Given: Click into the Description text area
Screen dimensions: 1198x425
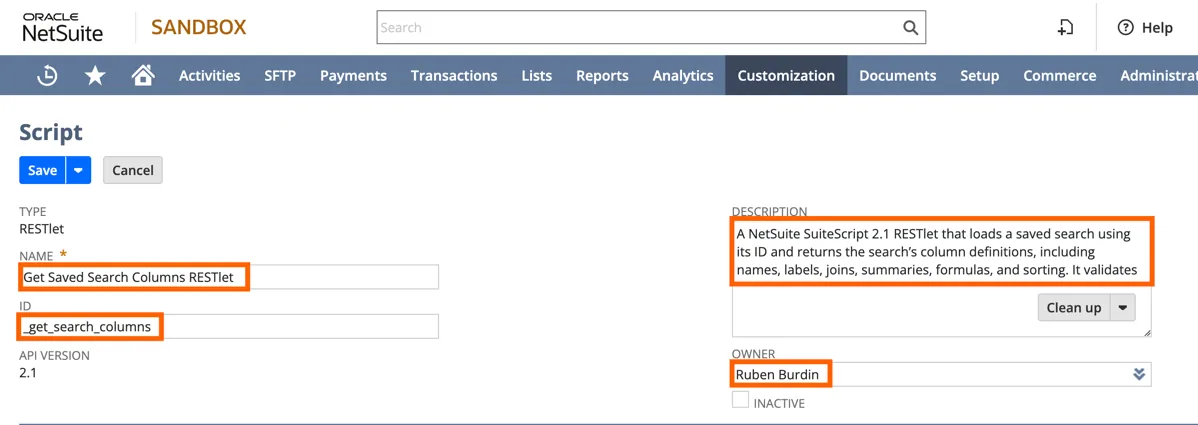Looking at the screenshot, I should [x=941, y=278].
